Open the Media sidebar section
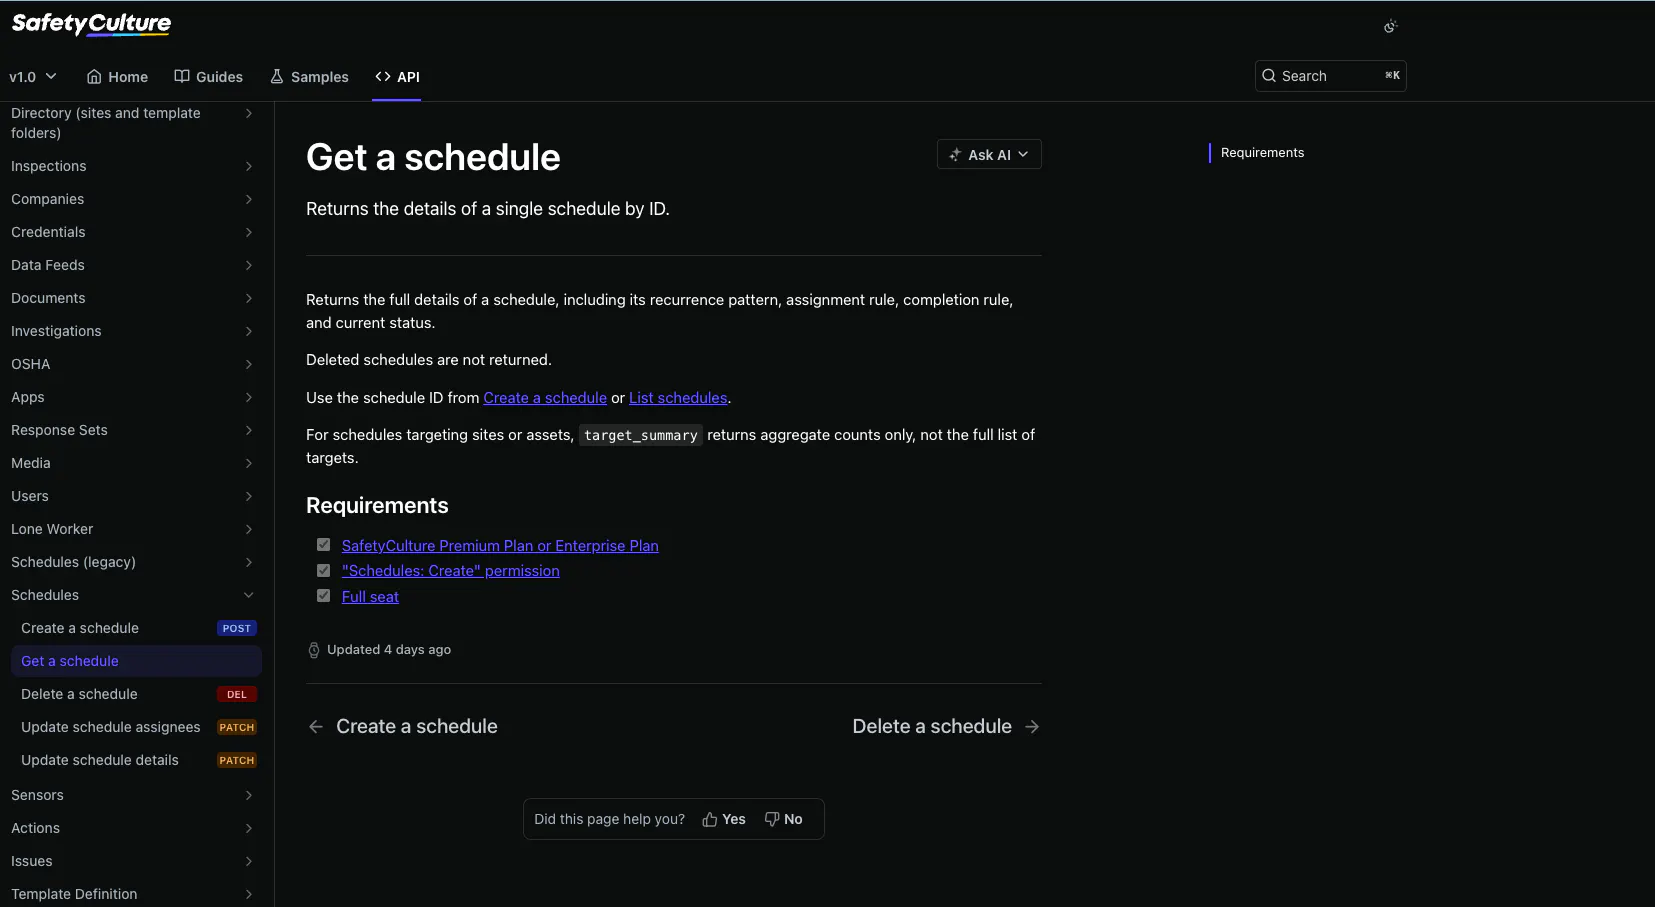Viewport: 1655px width, 907px height. tap(132, 463)
